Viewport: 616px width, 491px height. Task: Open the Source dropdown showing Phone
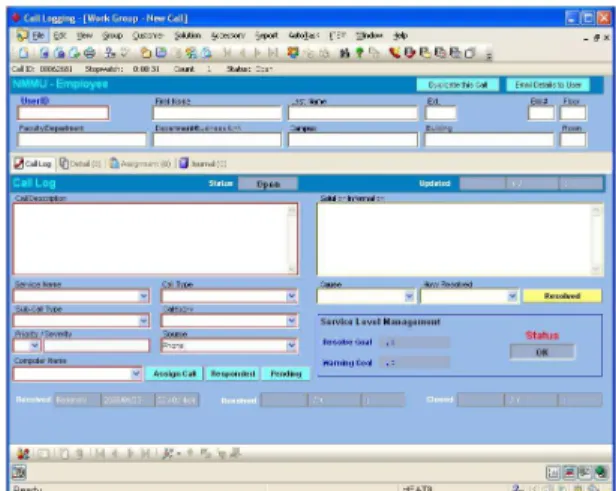click(291, 346)
